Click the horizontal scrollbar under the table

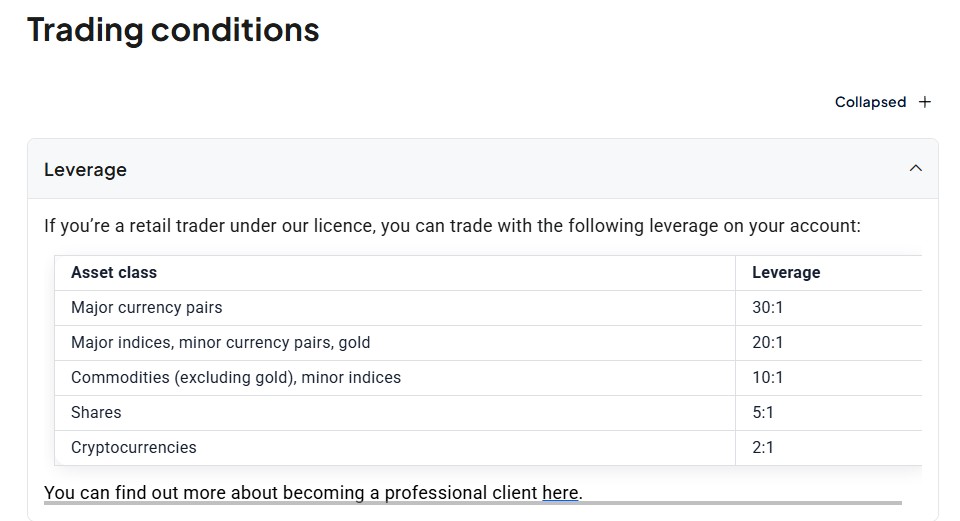(x=473, y=503)
